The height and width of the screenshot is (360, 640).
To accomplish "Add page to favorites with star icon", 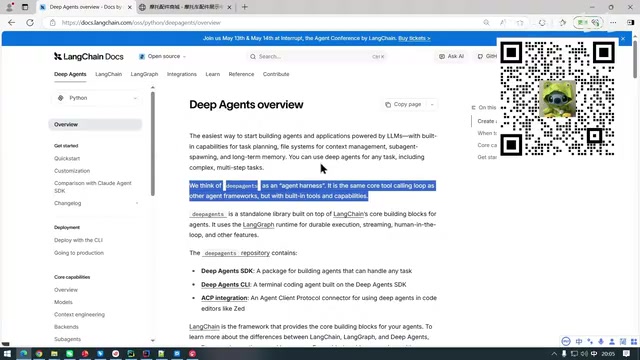I will click(520, 23).
